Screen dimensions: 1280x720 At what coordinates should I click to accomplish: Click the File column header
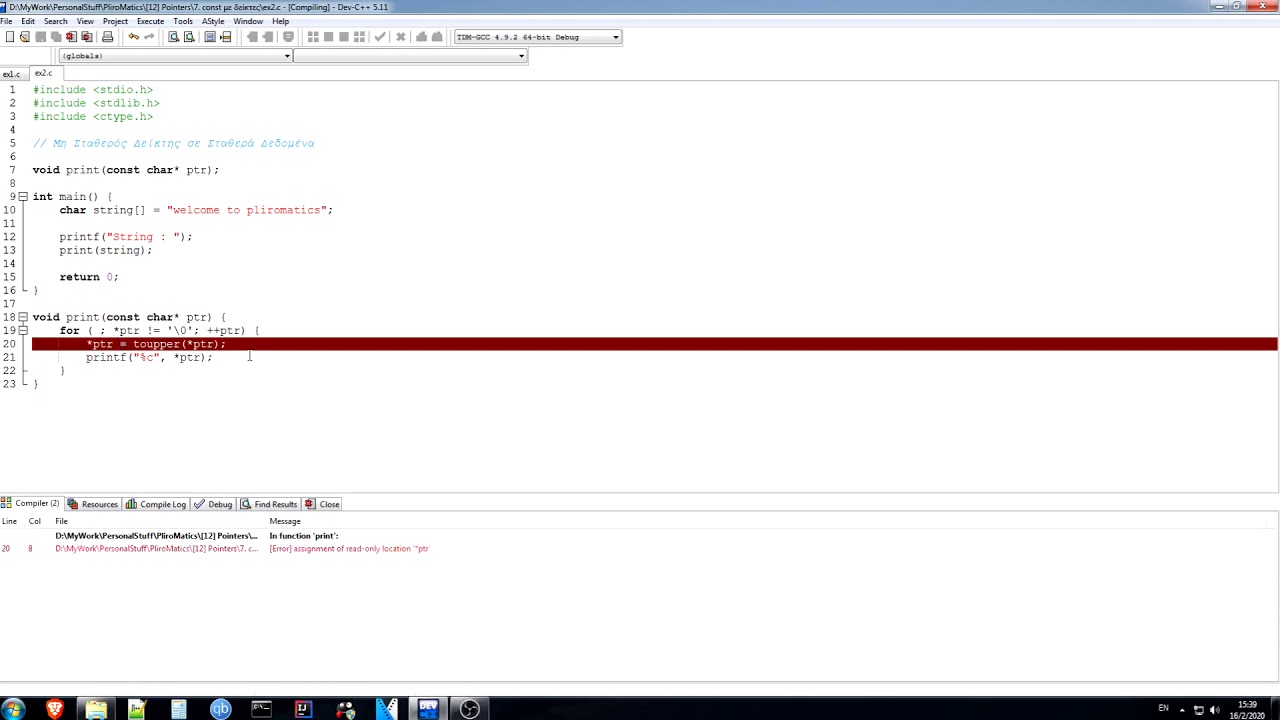[x=61, y=521]
